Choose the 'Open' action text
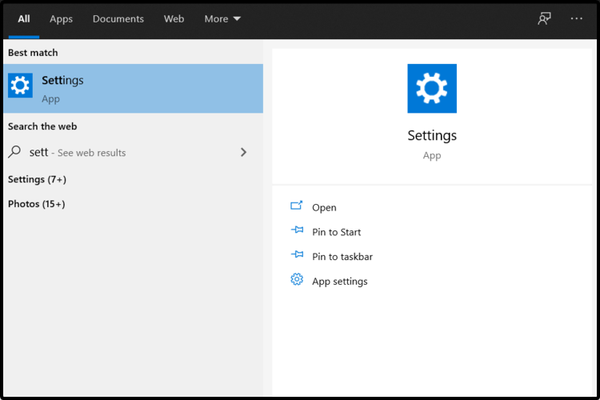The height and width of the screenshot is (400, 600). (324, 208)
